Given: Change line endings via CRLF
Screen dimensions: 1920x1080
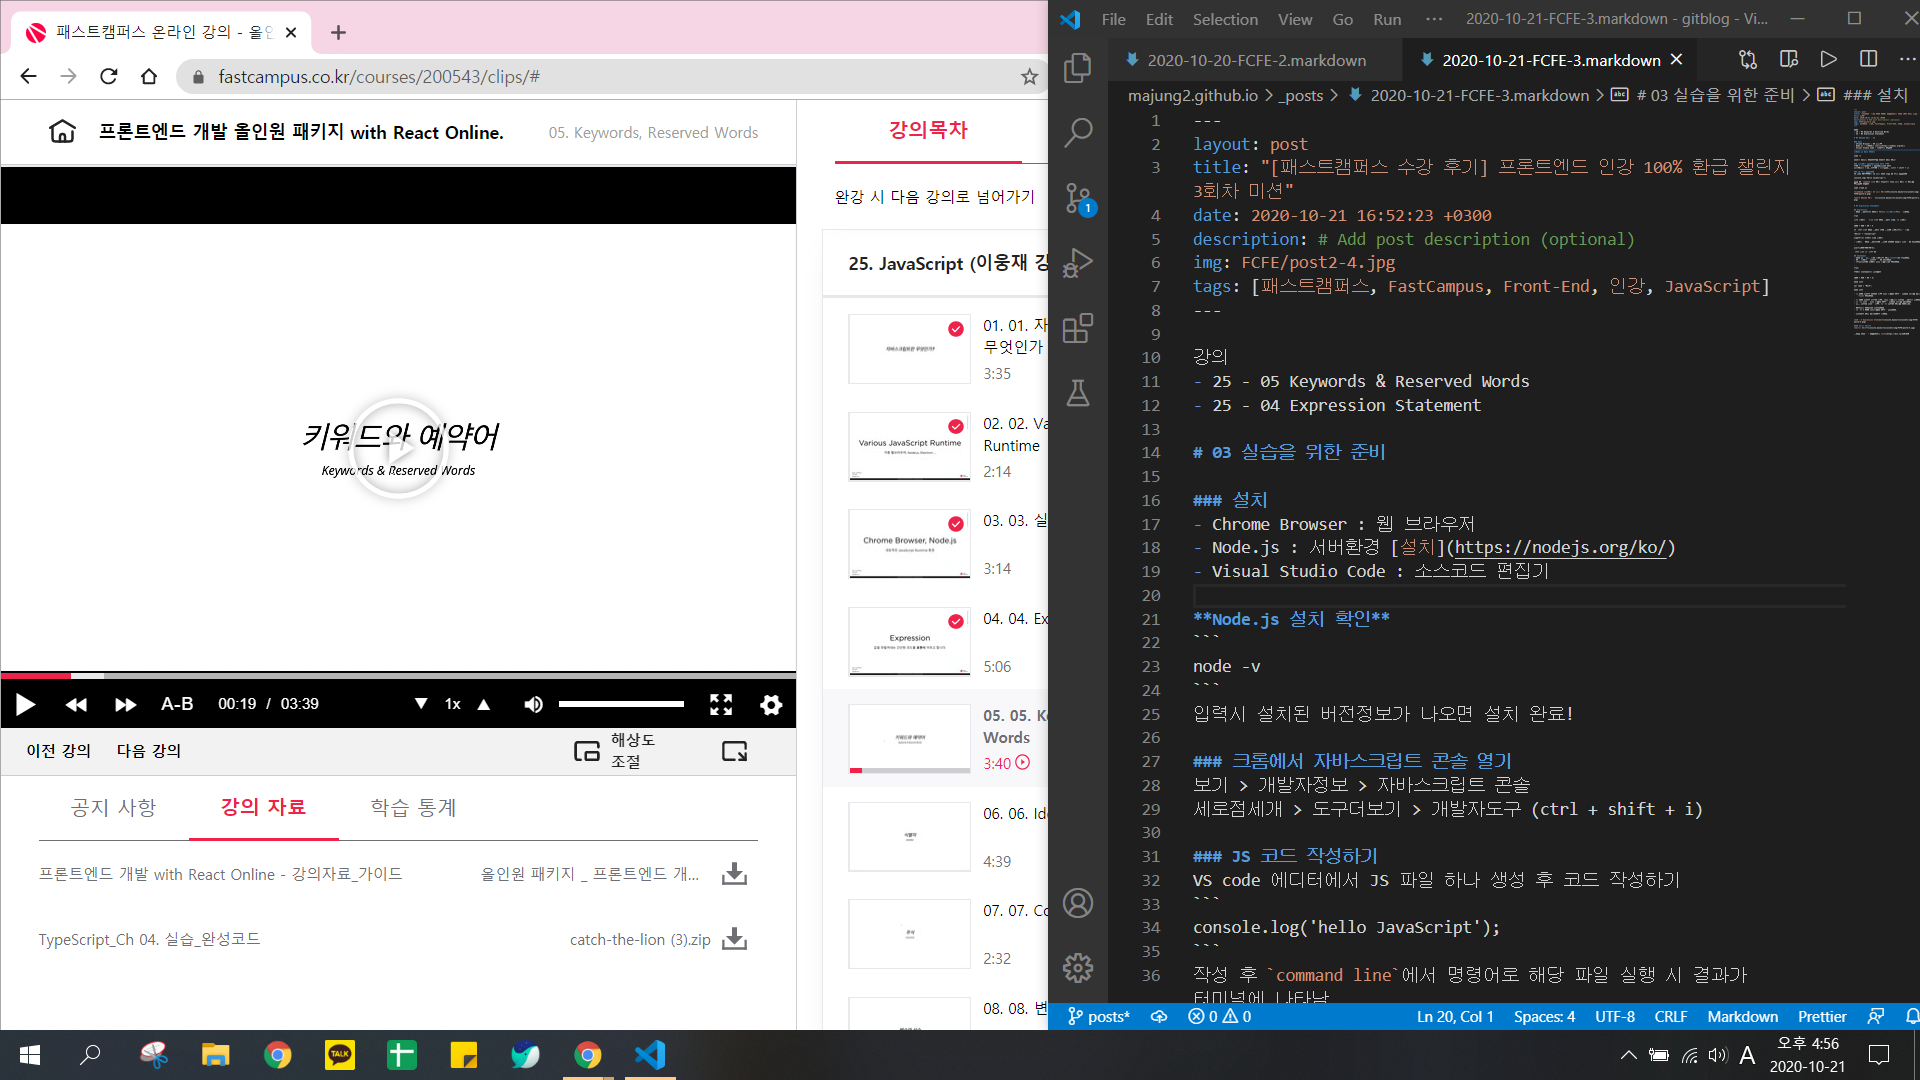Looking at the screenshot, I should [x=1671, y=1016].
